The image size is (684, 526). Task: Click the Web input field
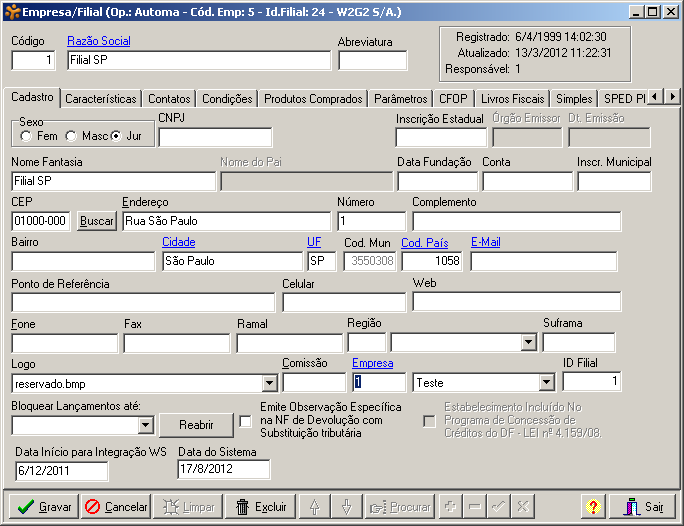tap(516, 301)
